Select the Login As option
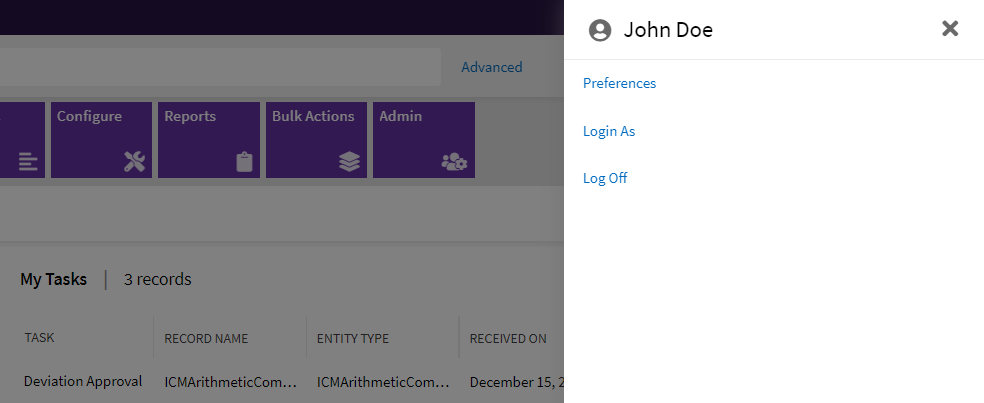This screenshot has width=984, height=403. point(609,131)
